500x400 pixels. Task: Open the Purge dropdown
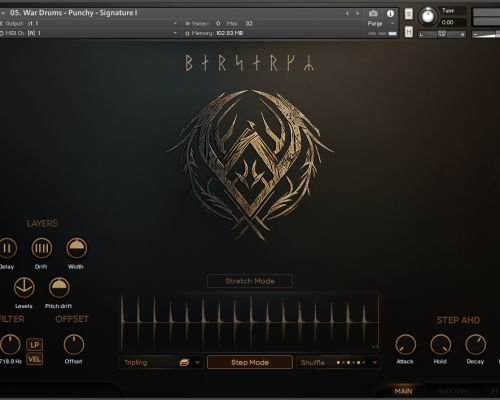[x=381, y=23]
